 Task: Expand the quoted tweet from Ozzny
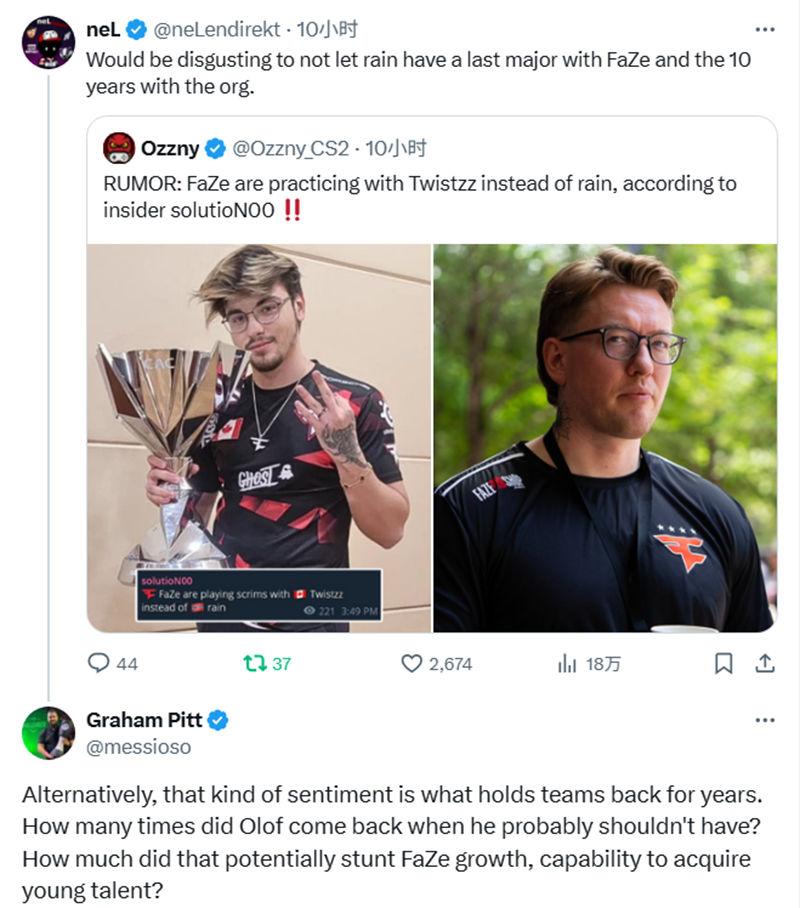(430, 196)
